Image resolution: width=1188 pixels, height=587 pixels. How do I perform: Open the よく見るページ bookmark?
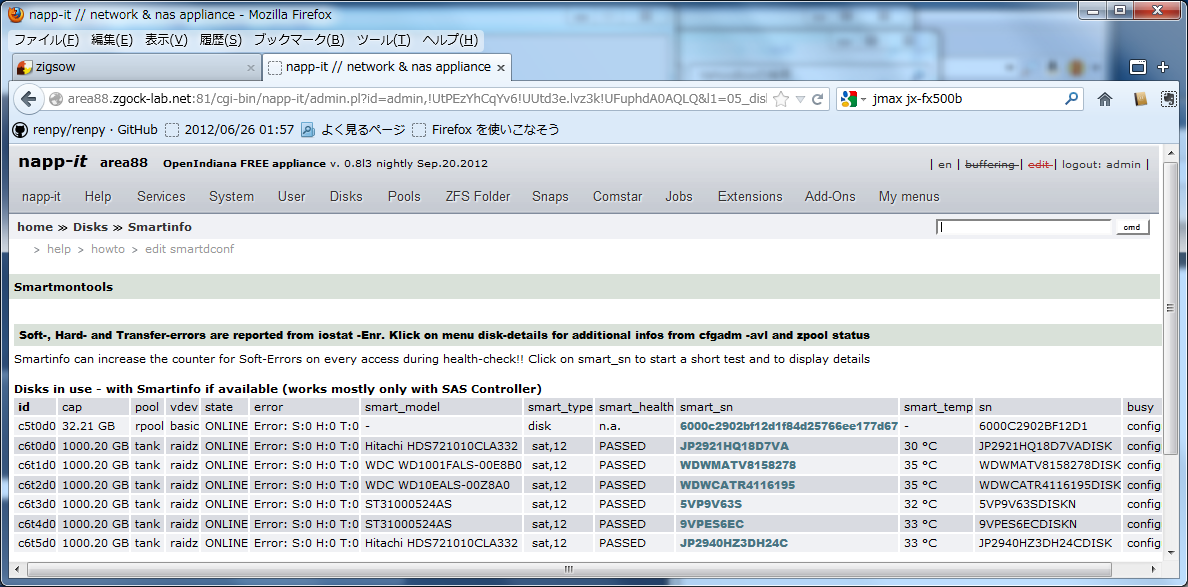pos(353,130)
